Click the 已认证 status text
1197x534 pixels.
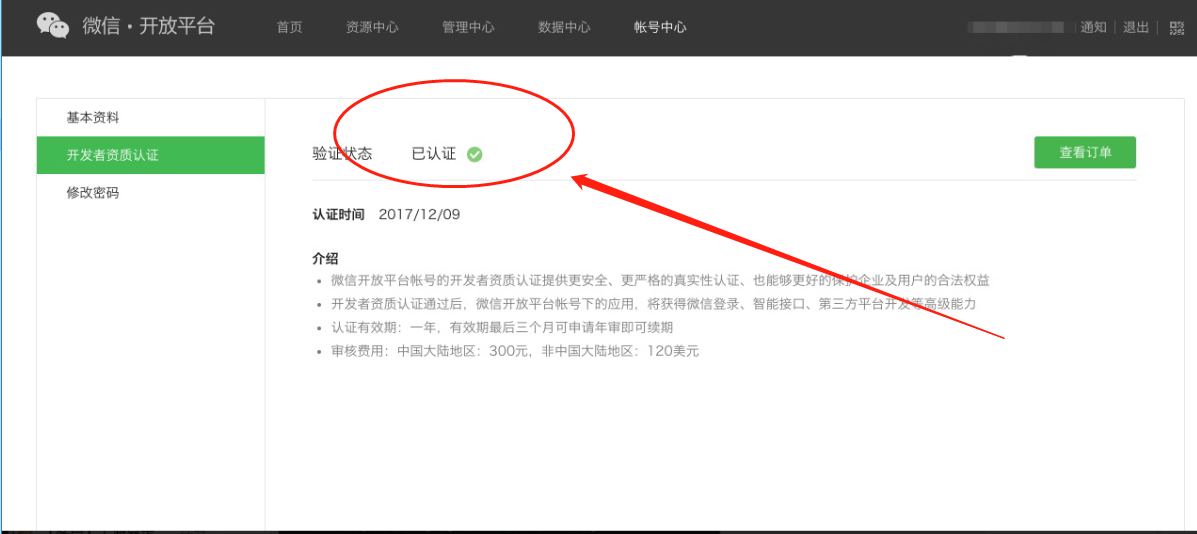click(x=434, y=154)
